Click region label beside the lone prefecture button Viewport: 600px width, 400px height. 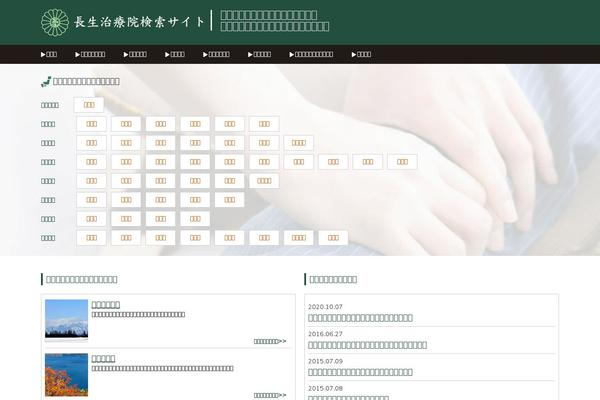[x=50, y=105]
